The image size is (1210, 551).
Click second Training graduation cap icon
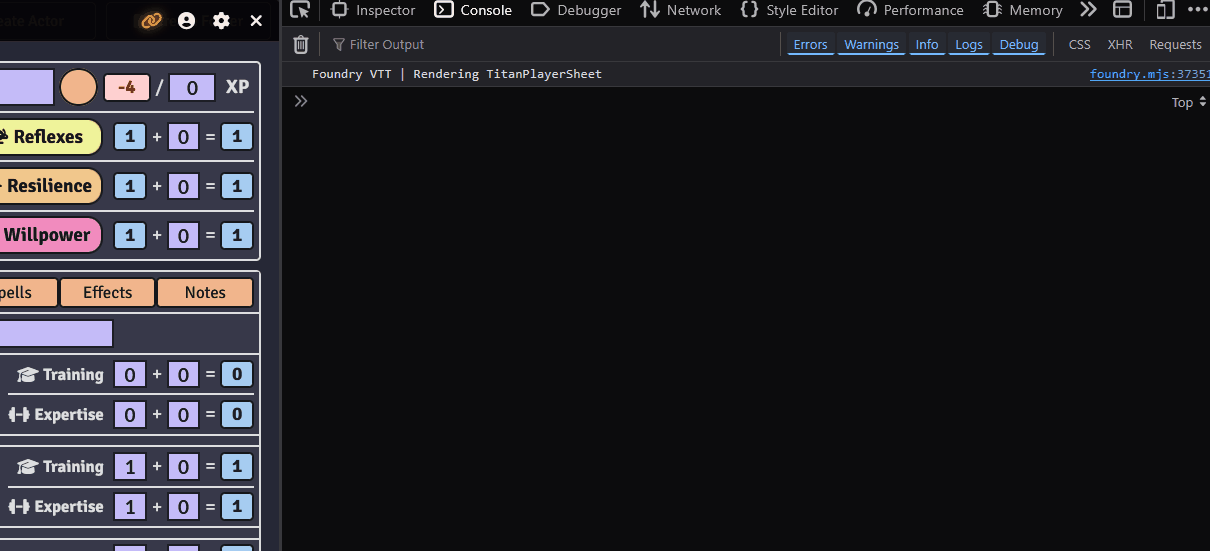[27, 467]
